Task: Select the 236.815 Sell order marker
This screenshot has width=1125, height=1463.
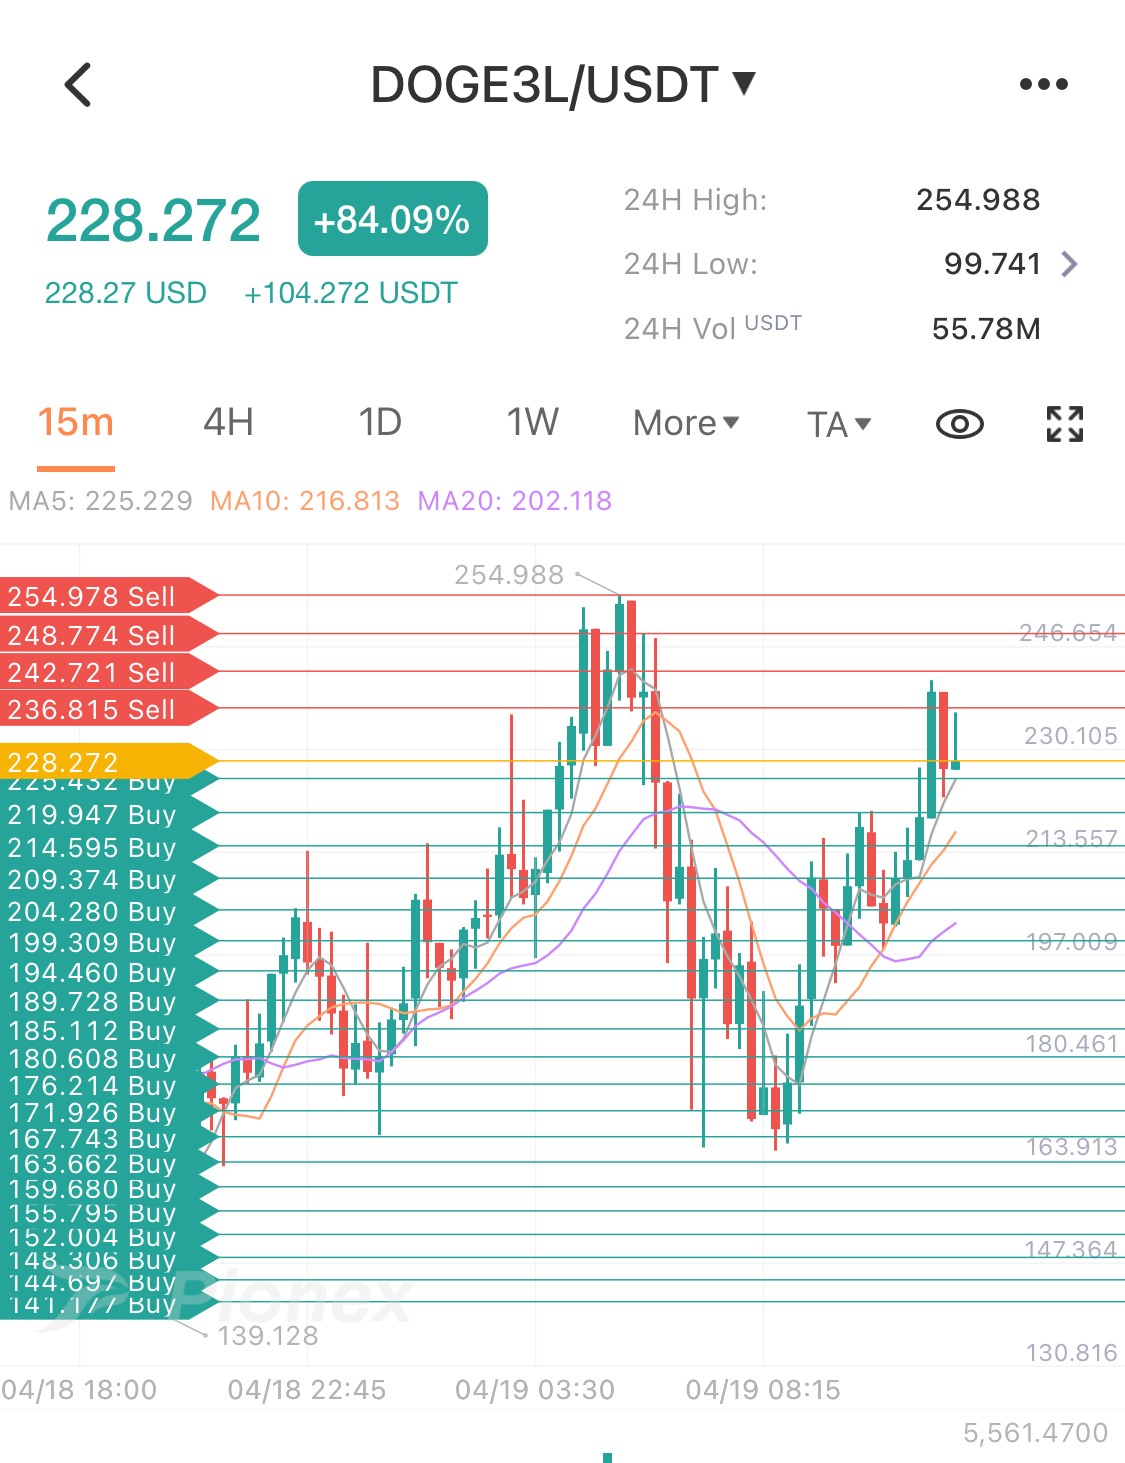Action: [108, 709]
